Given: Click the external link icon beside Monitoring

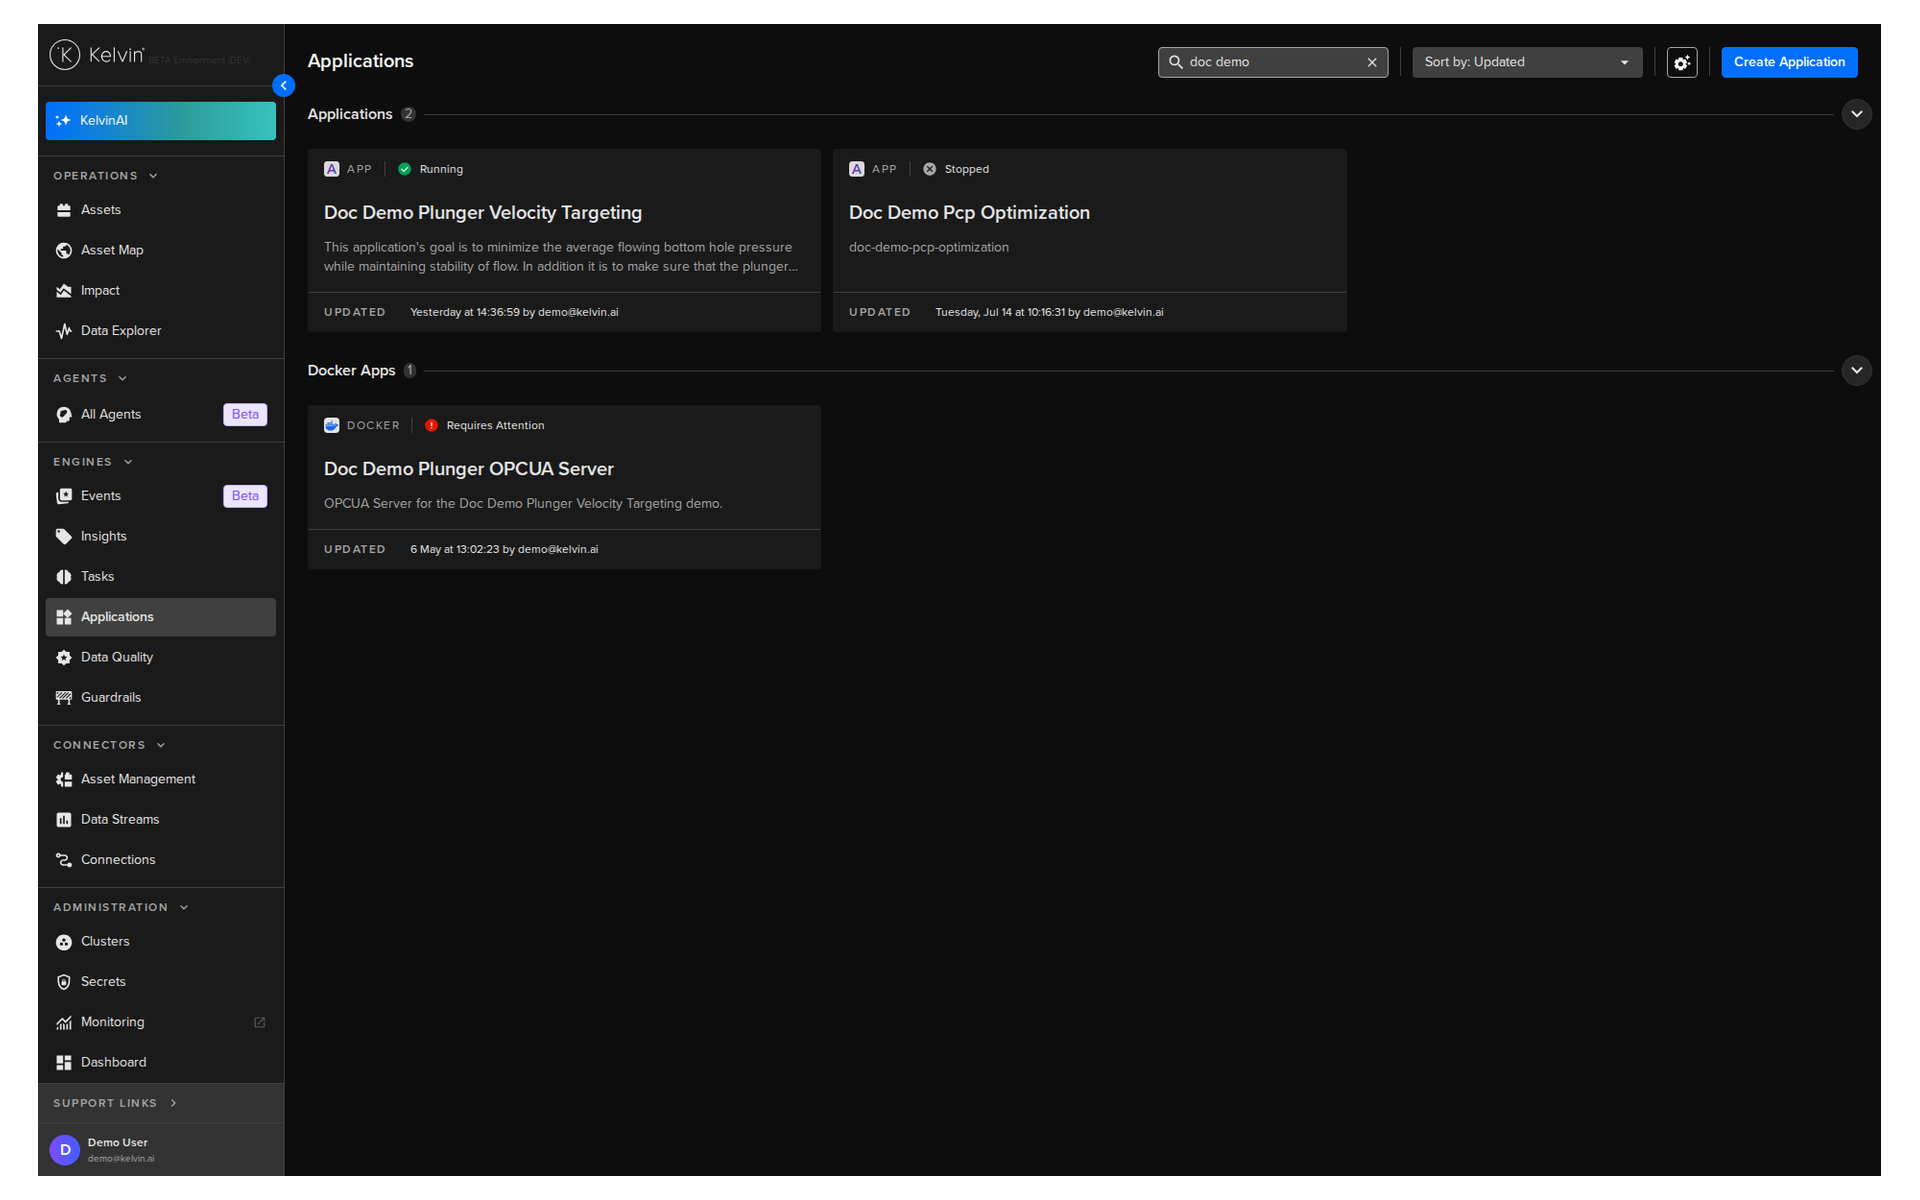Looking at the screenshot, I should 260,1022.
